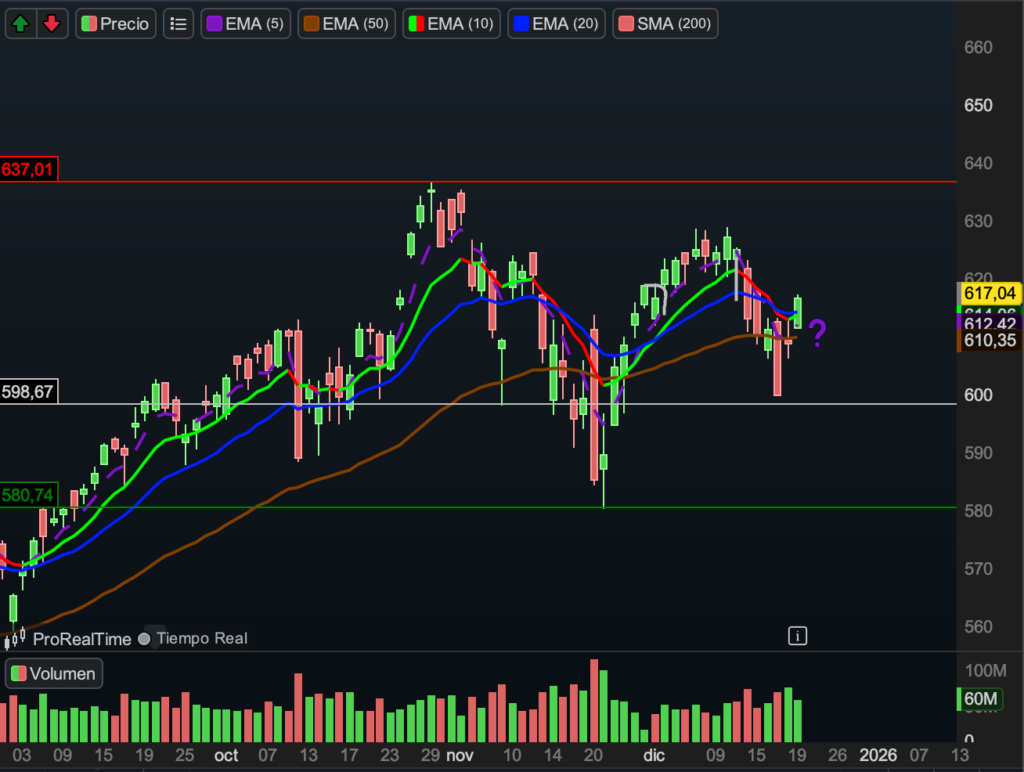
Task: Click the info icon on the chart
Action: click(797, 635)
